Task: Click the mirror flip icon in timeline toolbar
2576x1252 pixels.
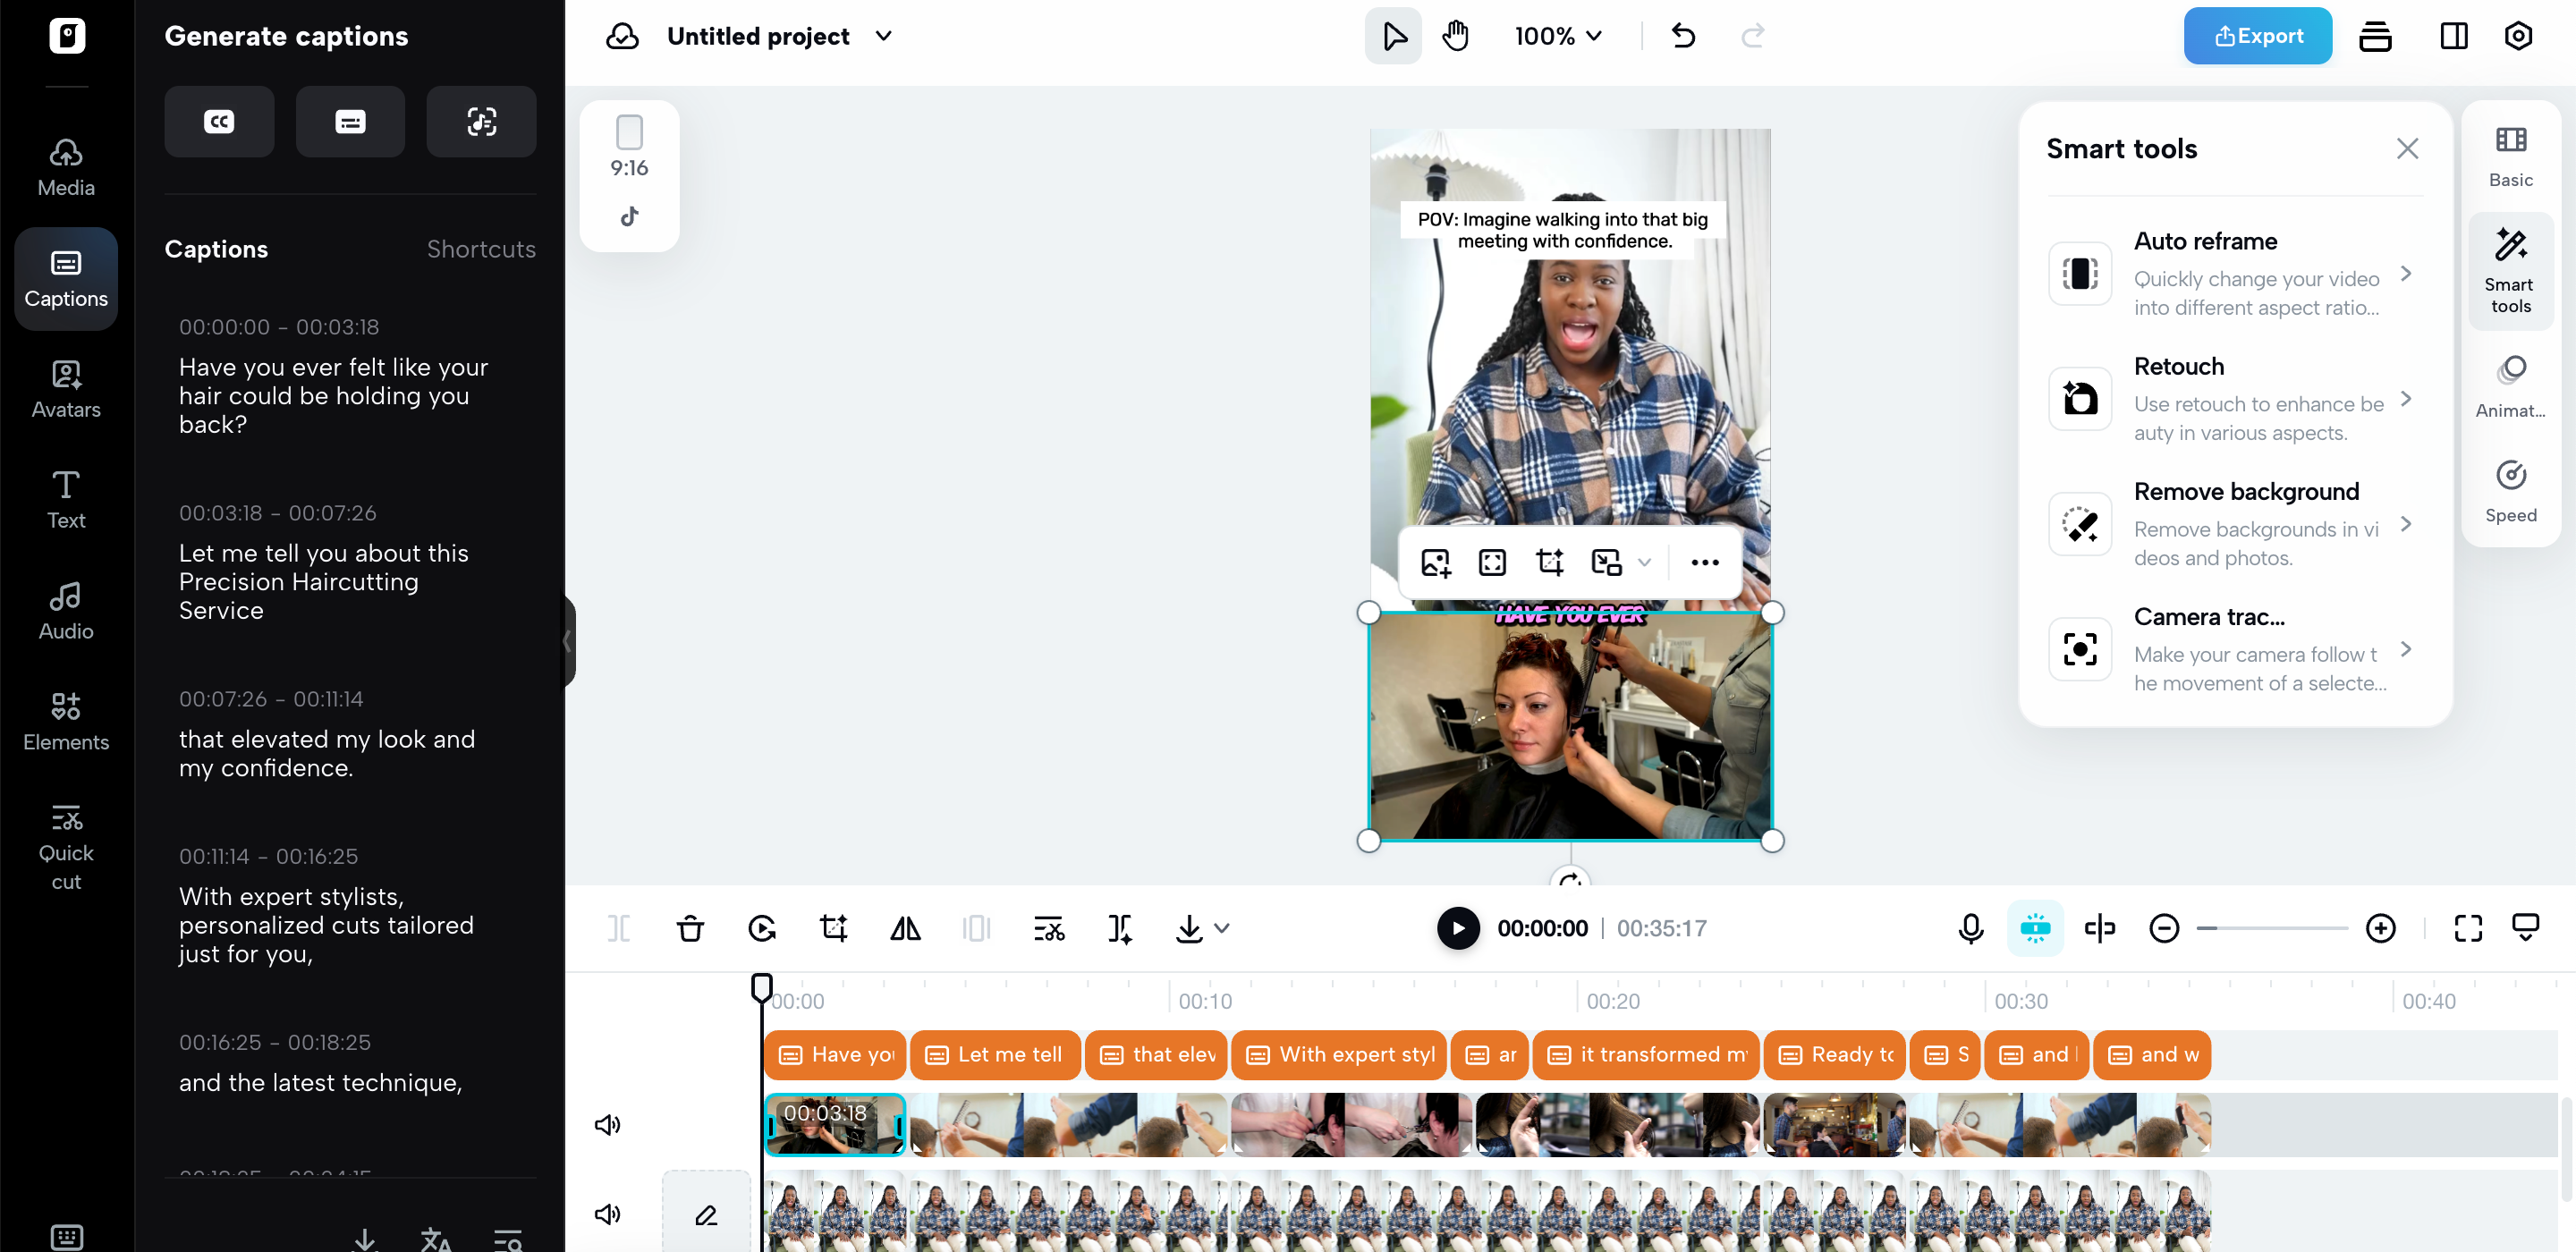Action: [905, 929]
